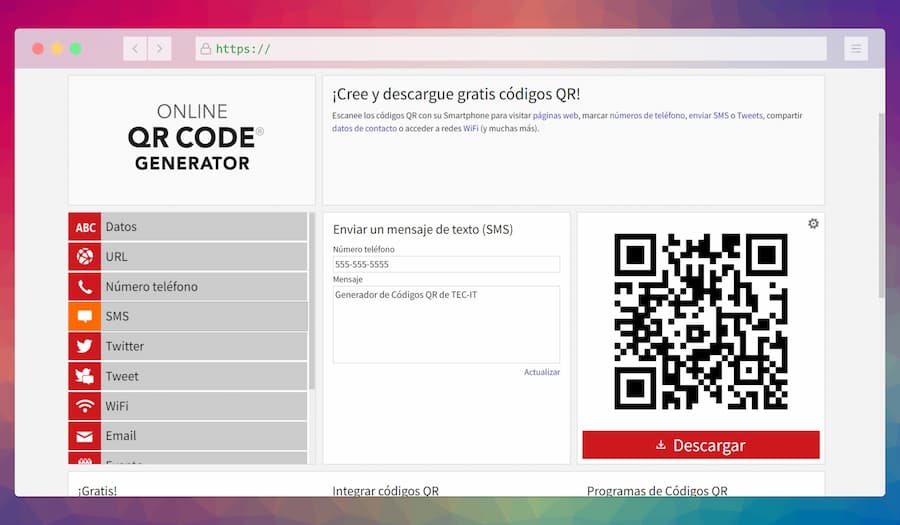Screen dimensions: 900x525
Task: Click the Mensaje text area
Action: click(447, 325)
